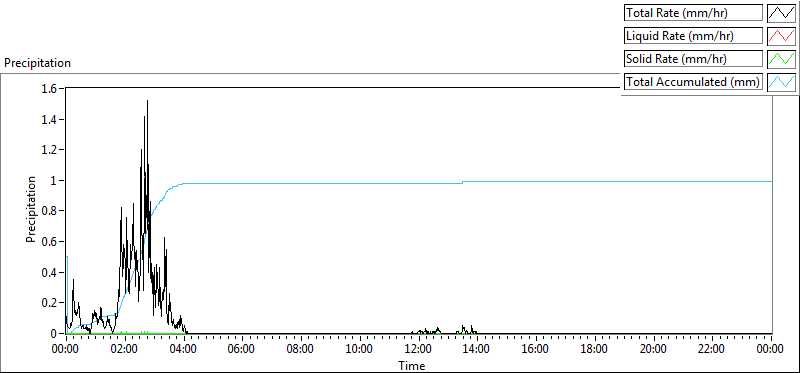Click the Total Rate plot line icon
Viewport: 800px width, 373px height.
(x=781, y=13)
